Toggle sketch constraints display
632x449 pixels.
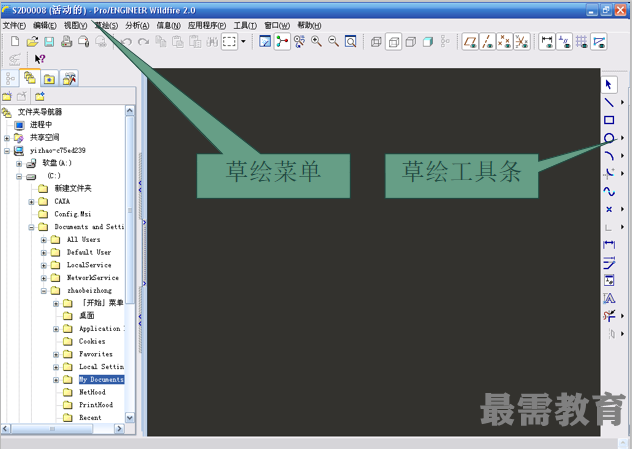pyautogui.click(x=564, y=42)
